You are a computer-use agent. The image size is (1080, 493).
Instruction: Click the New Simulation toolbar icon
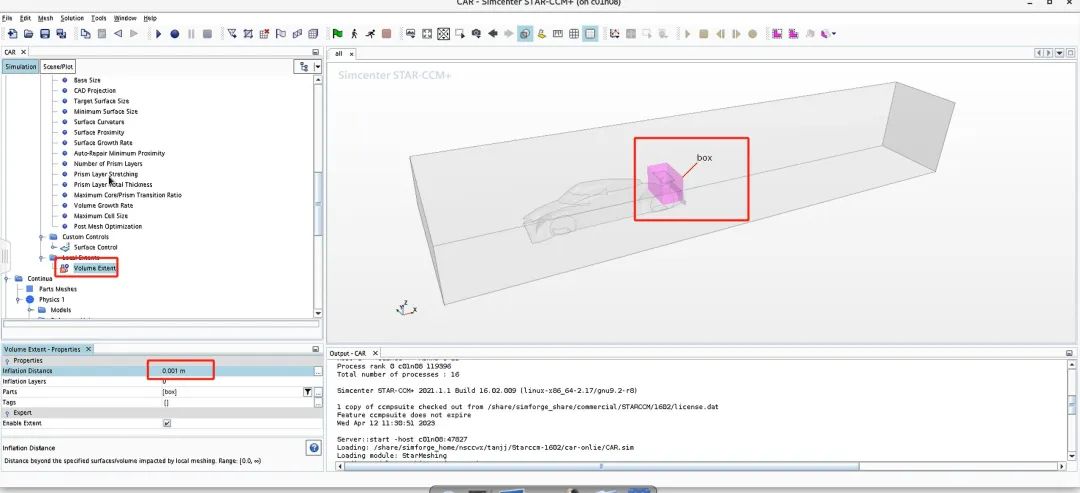[12, 34]
